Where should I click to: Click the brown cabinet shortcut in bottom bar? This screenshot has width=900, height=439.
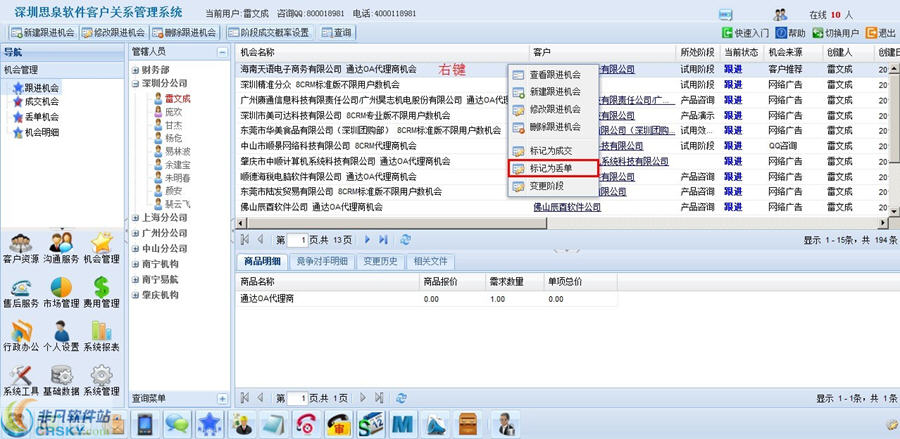468,425
